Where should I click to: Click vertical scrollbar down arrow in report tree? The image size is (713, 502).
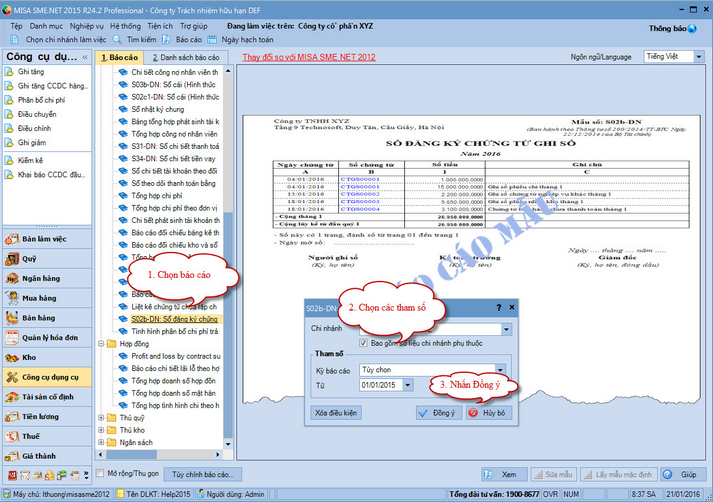(x=228, y=444)
